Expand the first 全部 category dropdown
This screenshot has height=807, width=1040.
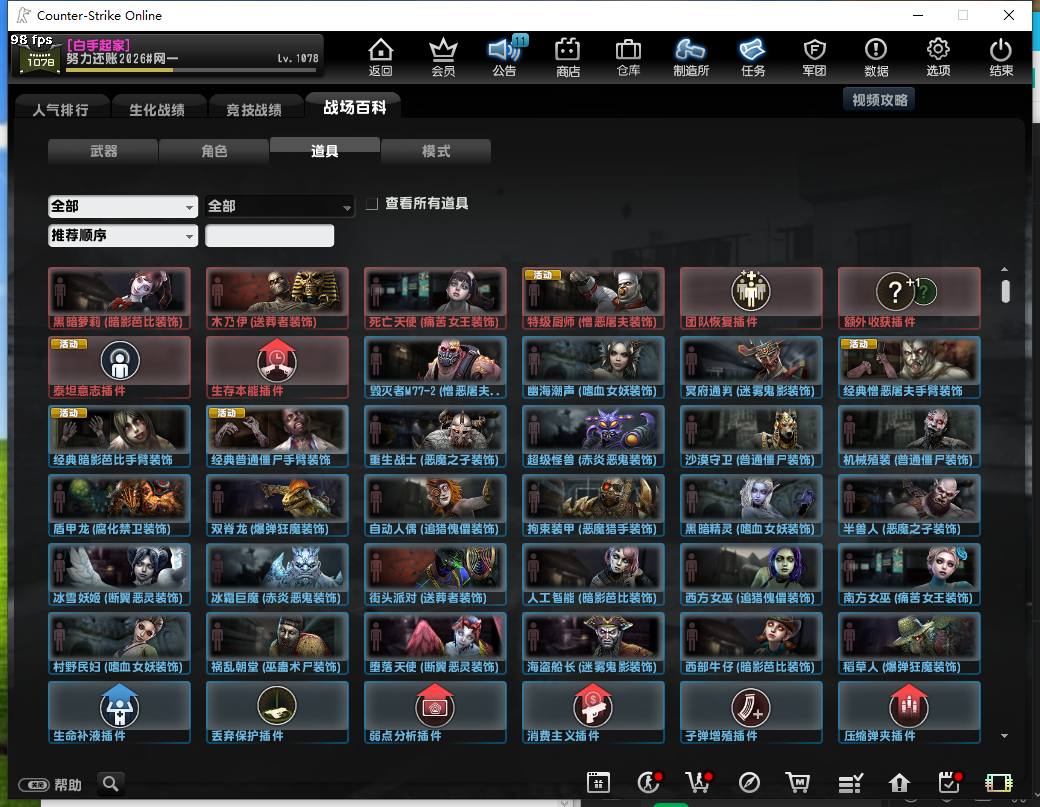tap(123, 206)
